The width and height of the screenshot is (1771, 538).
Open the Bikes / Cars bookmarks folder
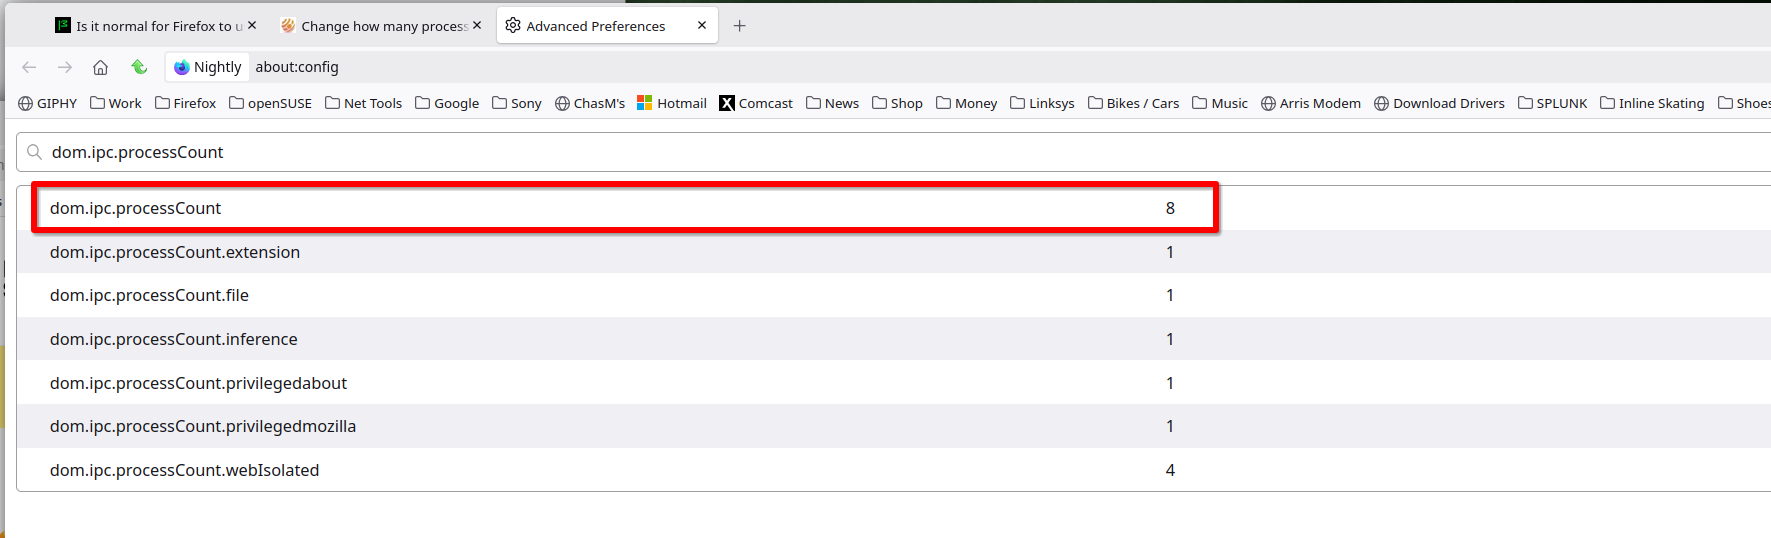pos(1133,103)
